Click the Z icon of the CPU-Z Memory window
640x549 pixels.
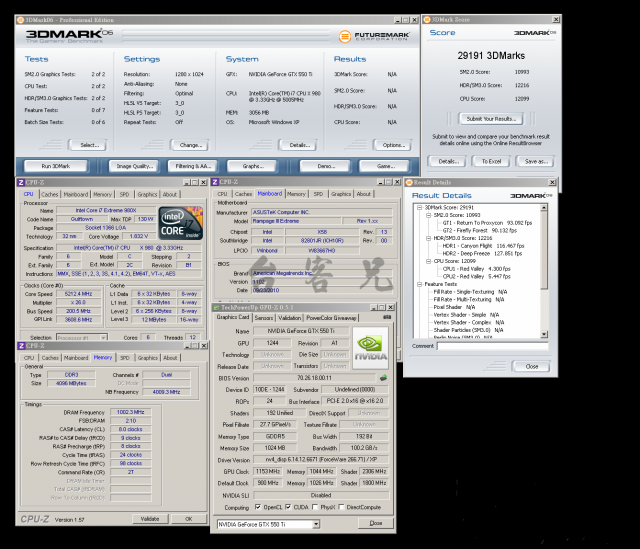[x=21, y=346]
